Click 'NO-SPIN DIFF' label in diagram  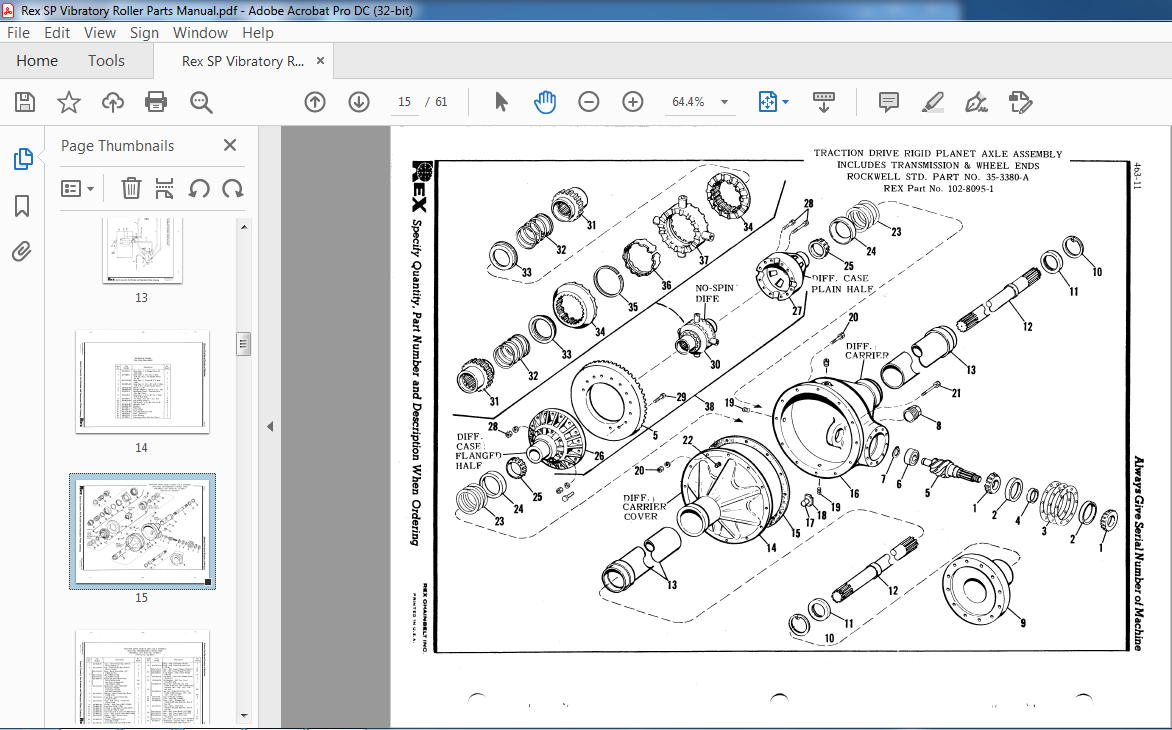coord(715,293)
